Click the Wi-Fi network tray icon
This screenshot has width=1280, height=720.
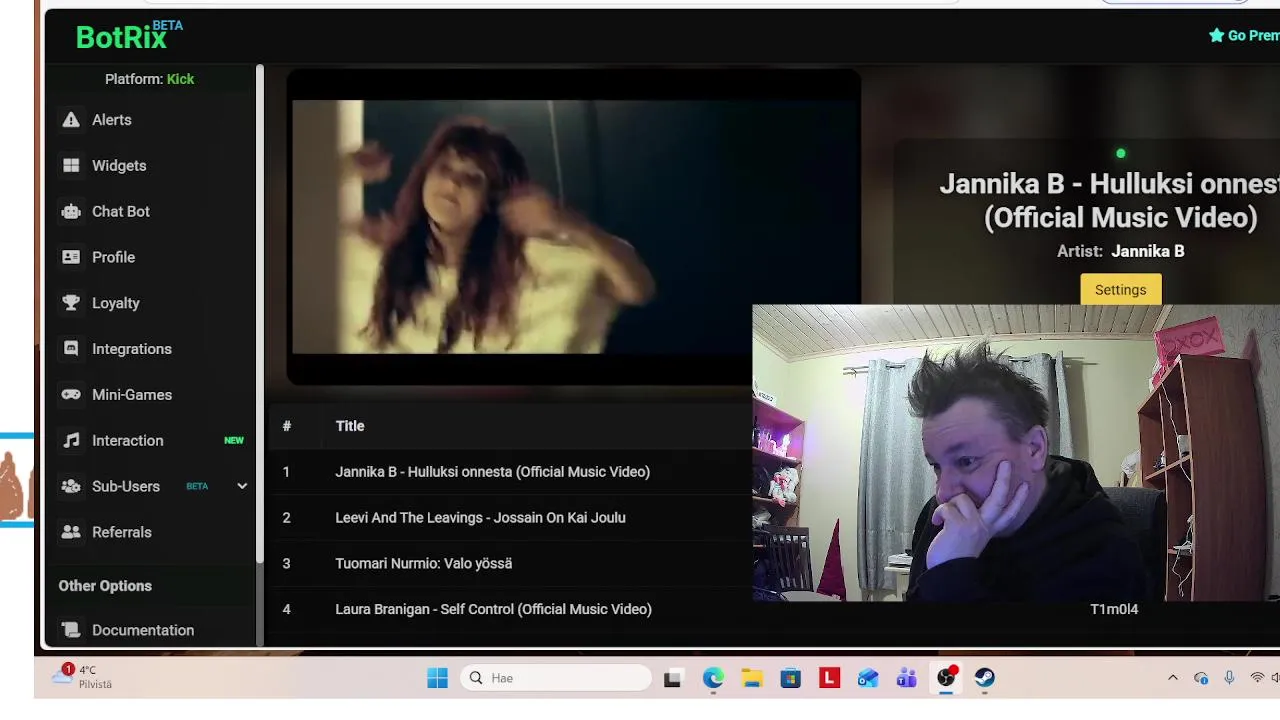tap(1257, 678)
